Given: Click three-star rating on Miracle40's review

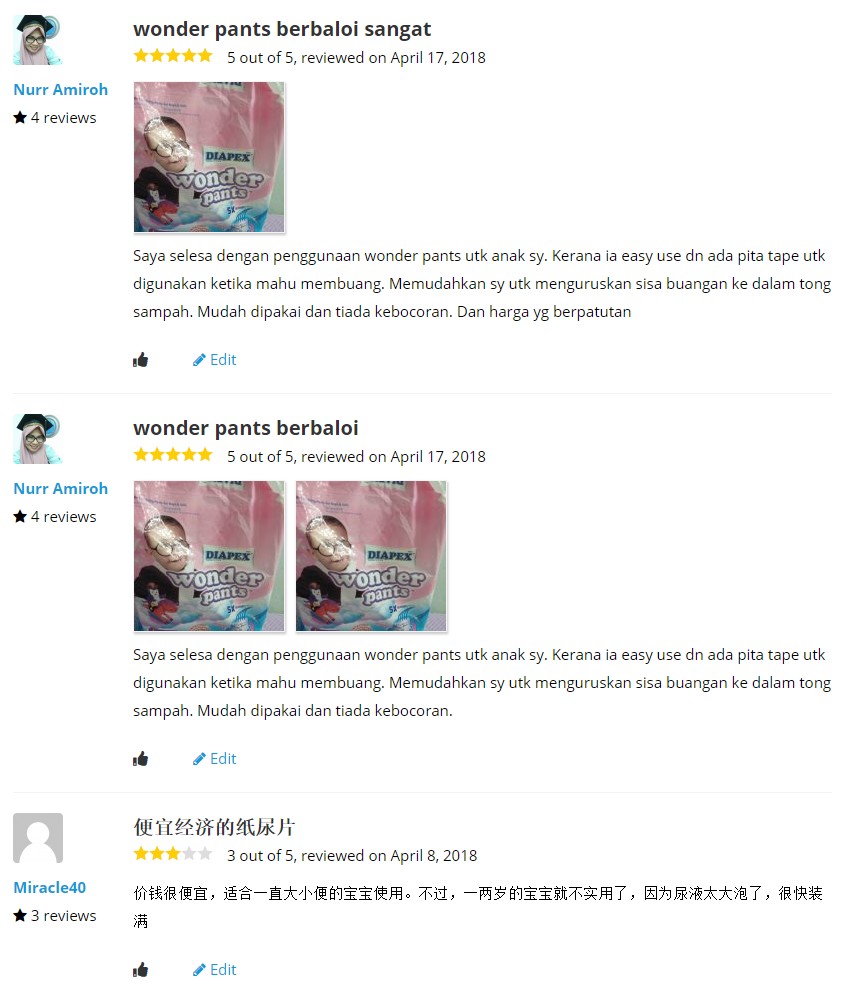Looking at the screenshot, I should tap(173, 854).
